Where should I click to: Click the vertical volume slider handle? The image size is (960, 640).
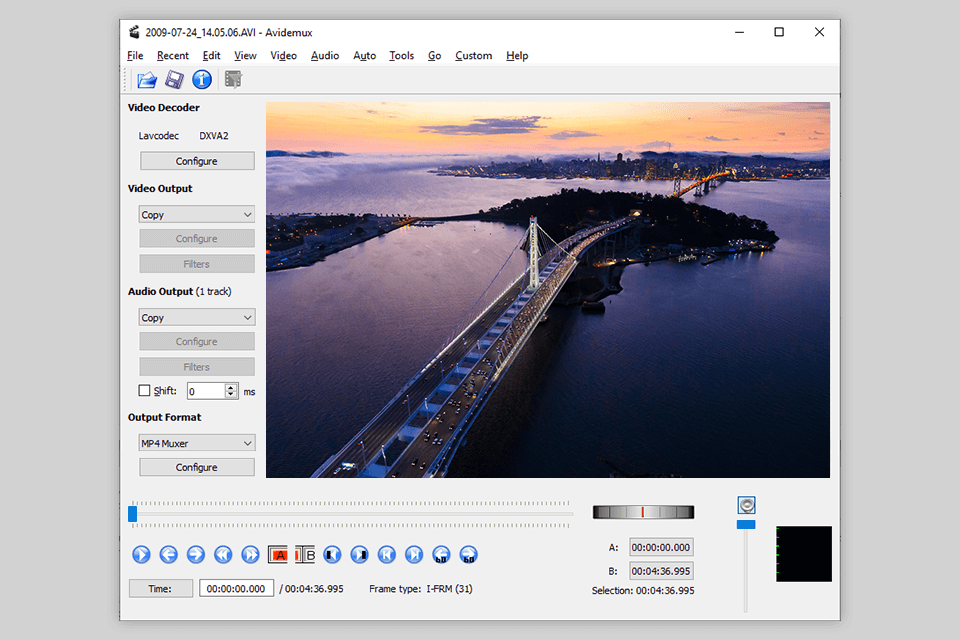tap(746, 524)
